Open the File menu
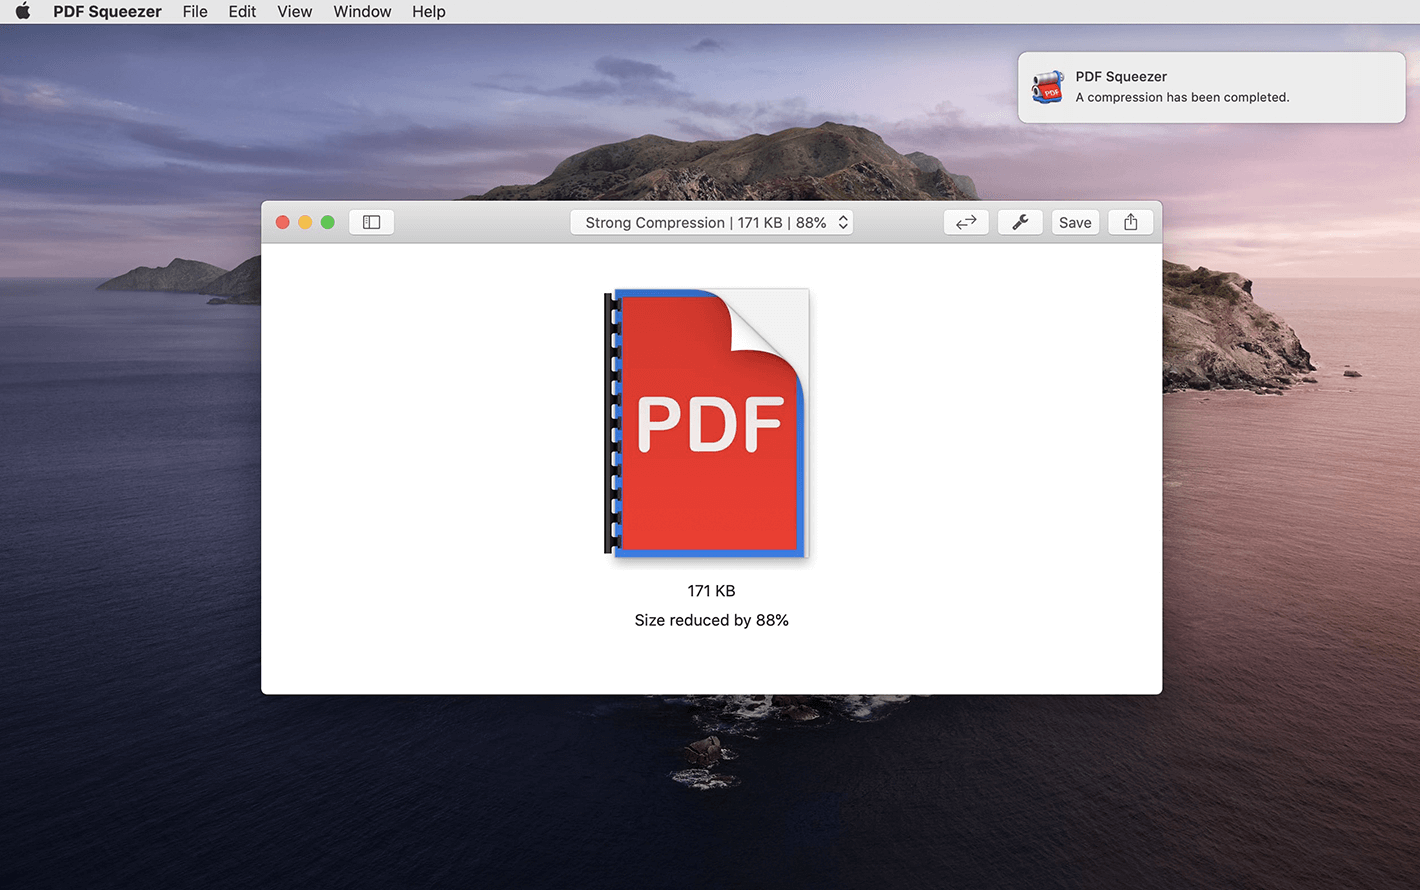Viewport: 1420px width, 890px height. (x=195, y=12)
